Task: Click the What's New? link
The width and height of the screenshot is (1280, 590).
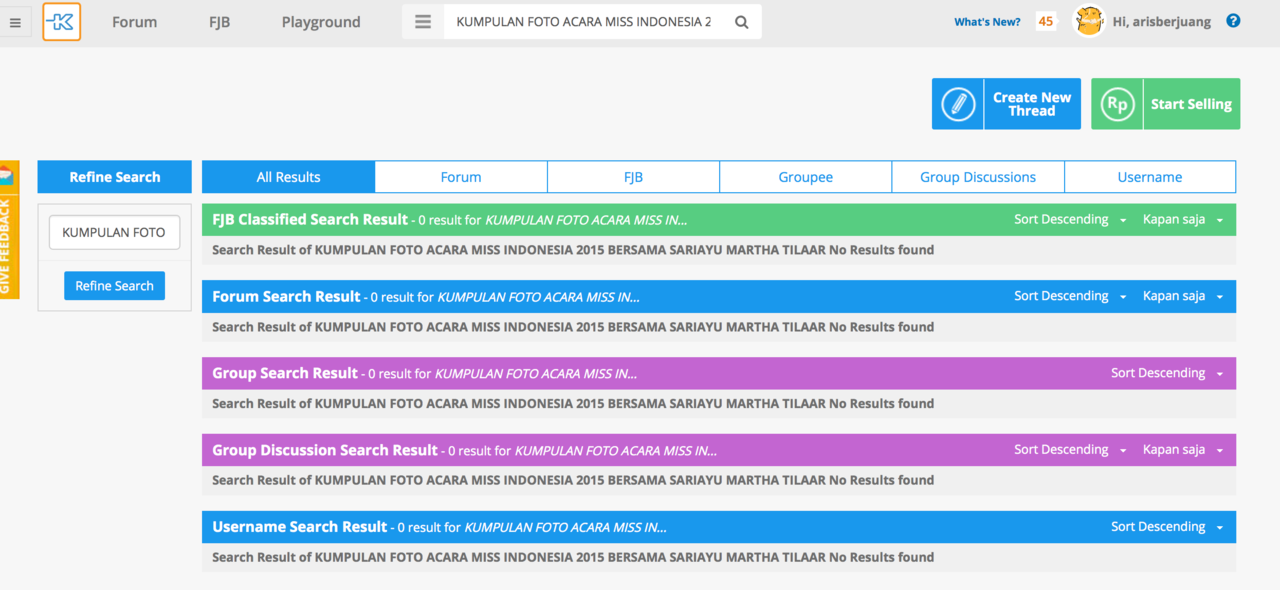Action: point(987,22)
